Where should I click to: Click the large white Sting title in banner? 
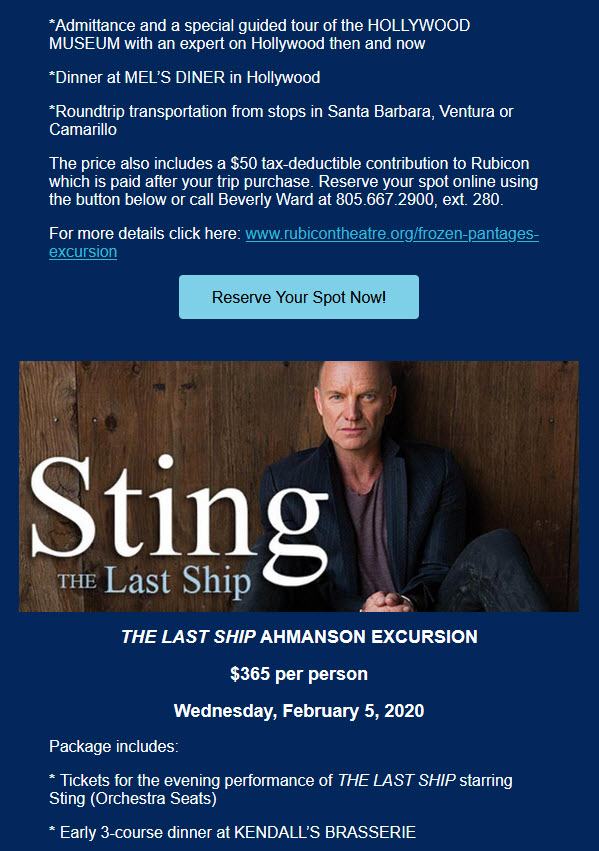pyautogui.click(x=179, y=513)
